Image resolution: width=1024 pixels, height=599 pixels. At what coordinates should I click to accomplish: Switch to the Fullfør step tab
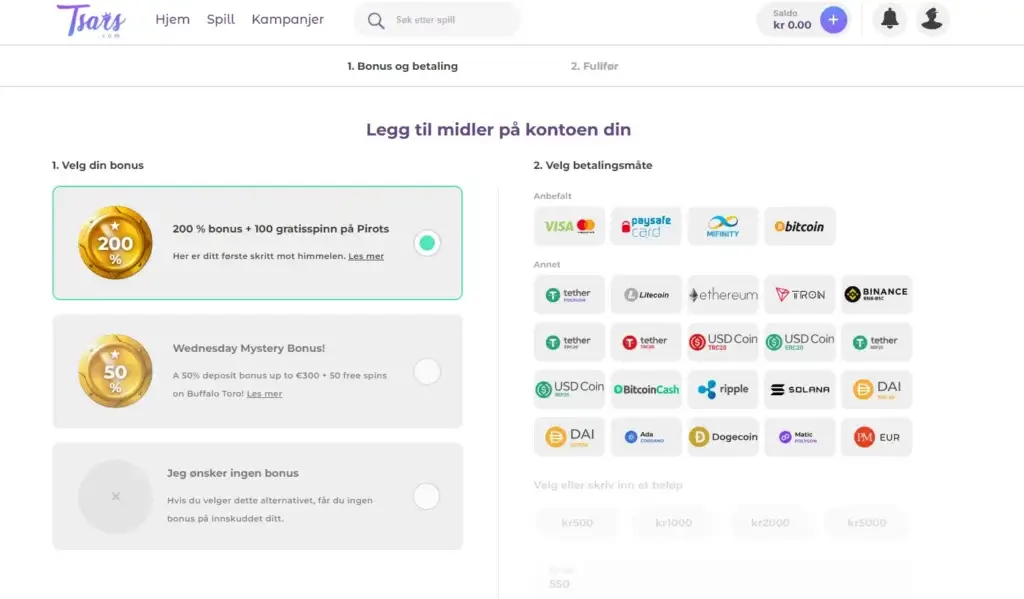tap(595, 66)
